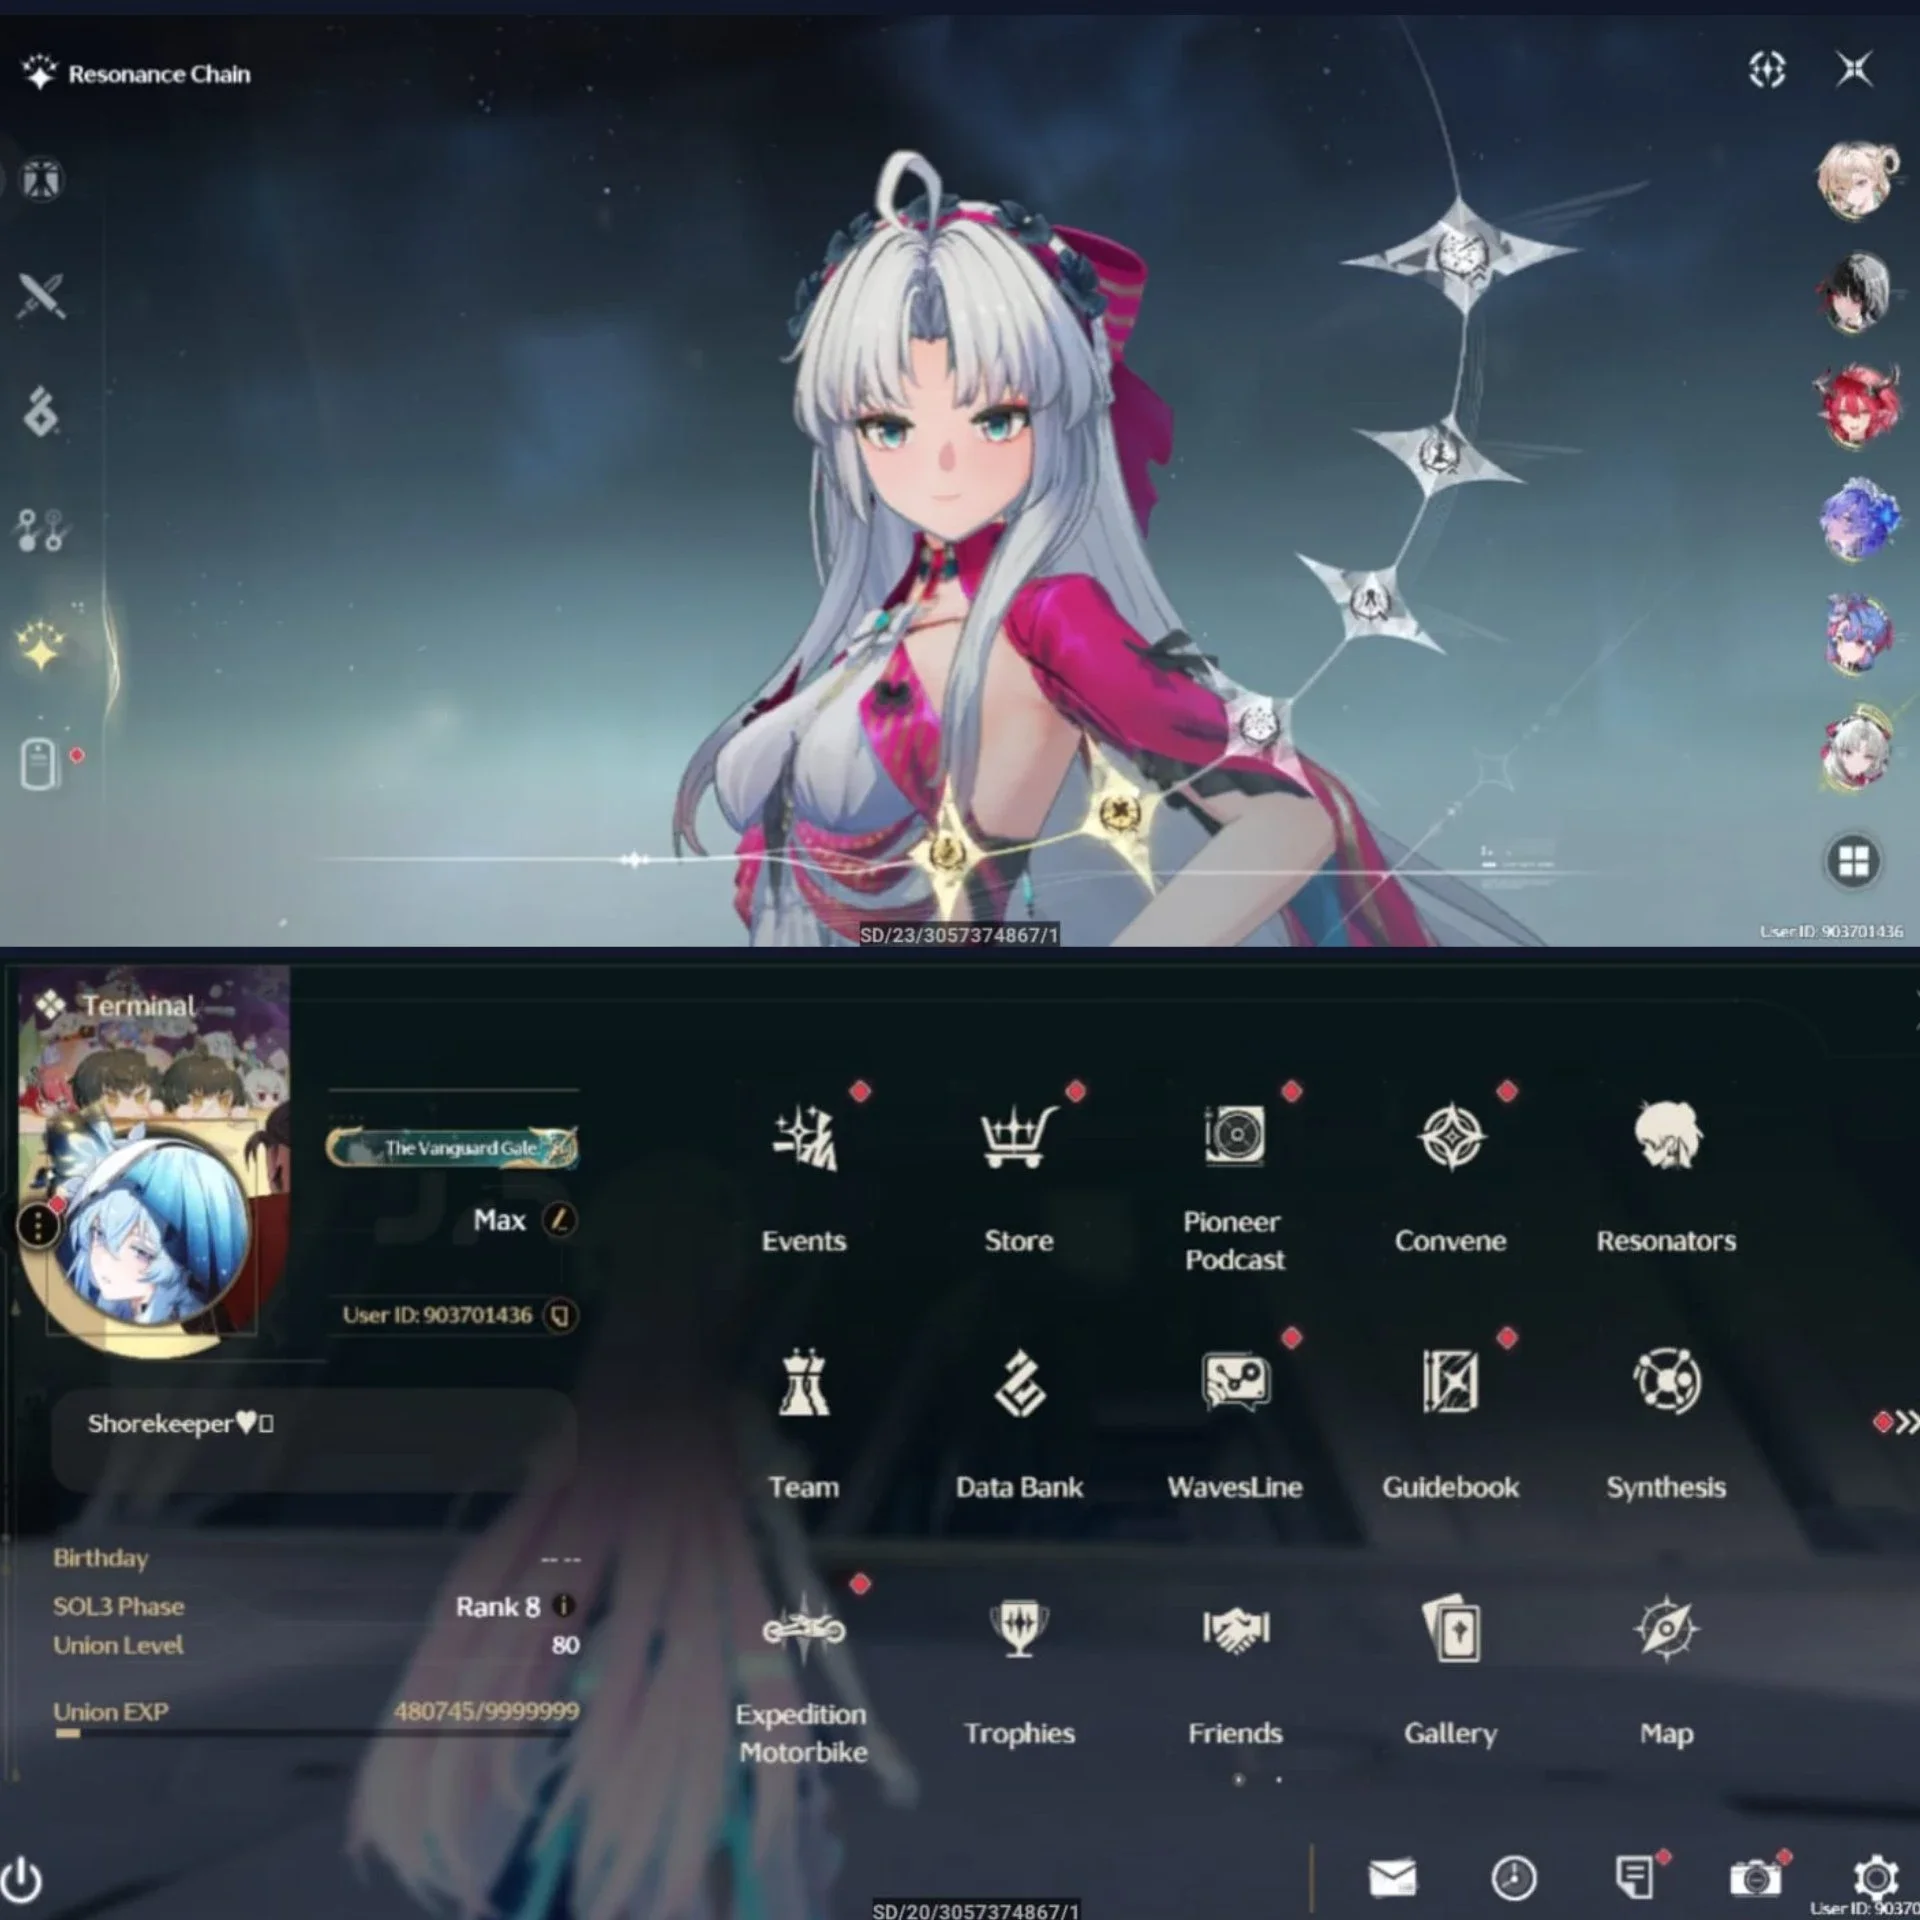The height and width of the screenshot is (1920, 1920).
Task: Select the glowing Resonance Chain sidebar icon
Action: click(x=41, y=646)
